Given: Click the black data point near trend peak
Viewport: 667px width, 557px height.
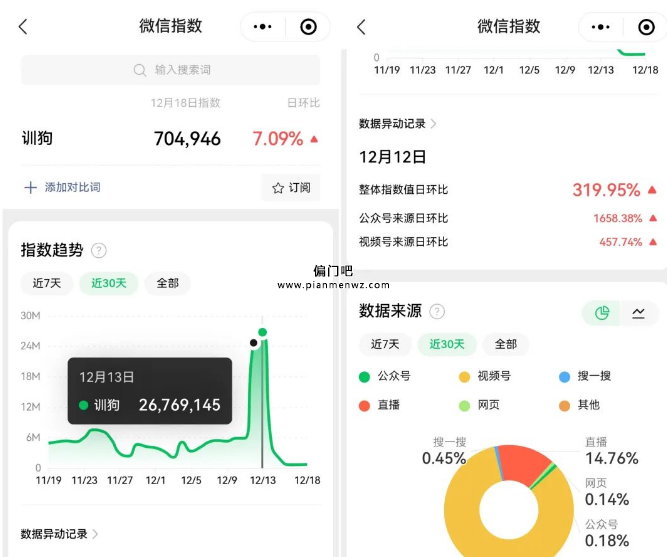Looking at the screenshot, I should (254, 343).
